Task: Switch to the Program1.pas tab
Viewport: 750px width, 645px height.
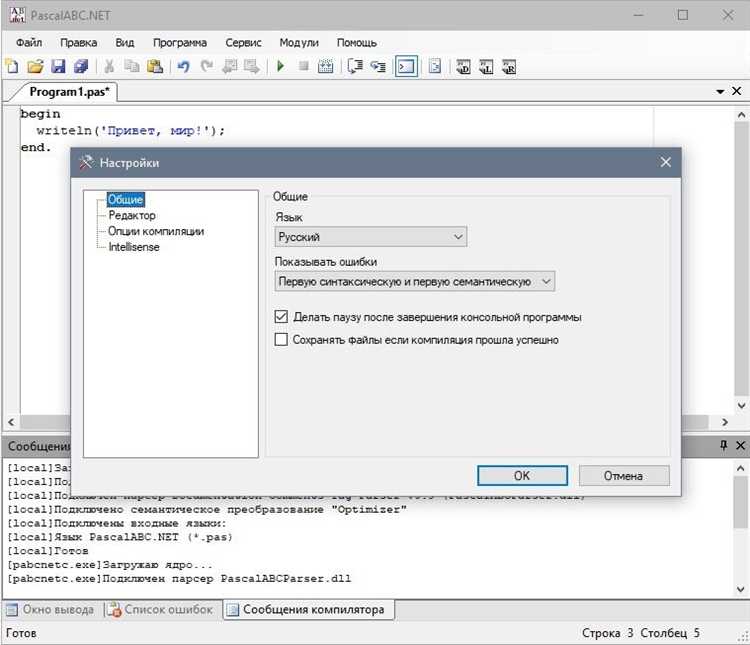Action: [69, 91]
